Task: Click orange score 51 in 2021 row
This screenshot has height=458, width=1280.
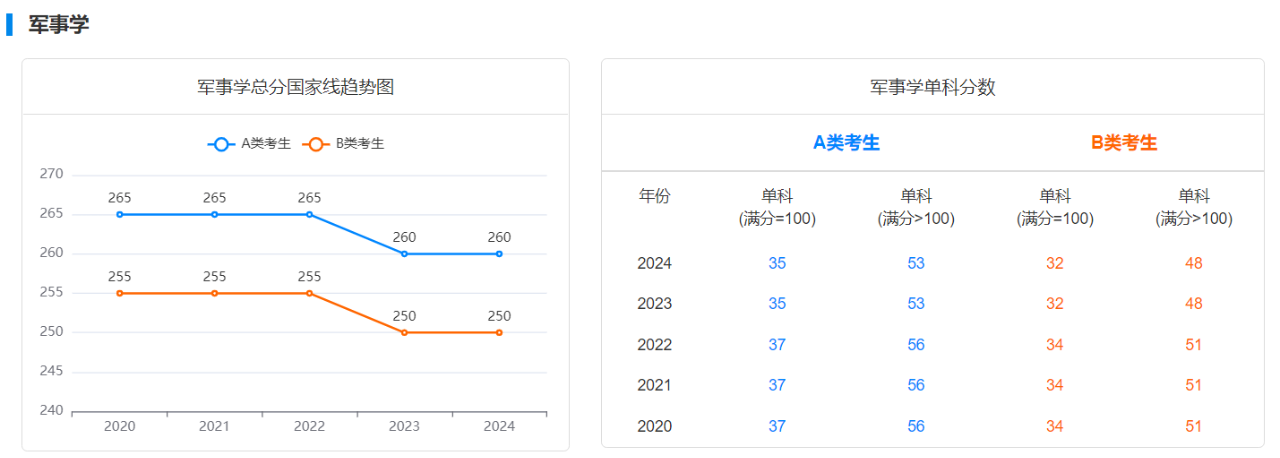Action: coord(1194,385)
